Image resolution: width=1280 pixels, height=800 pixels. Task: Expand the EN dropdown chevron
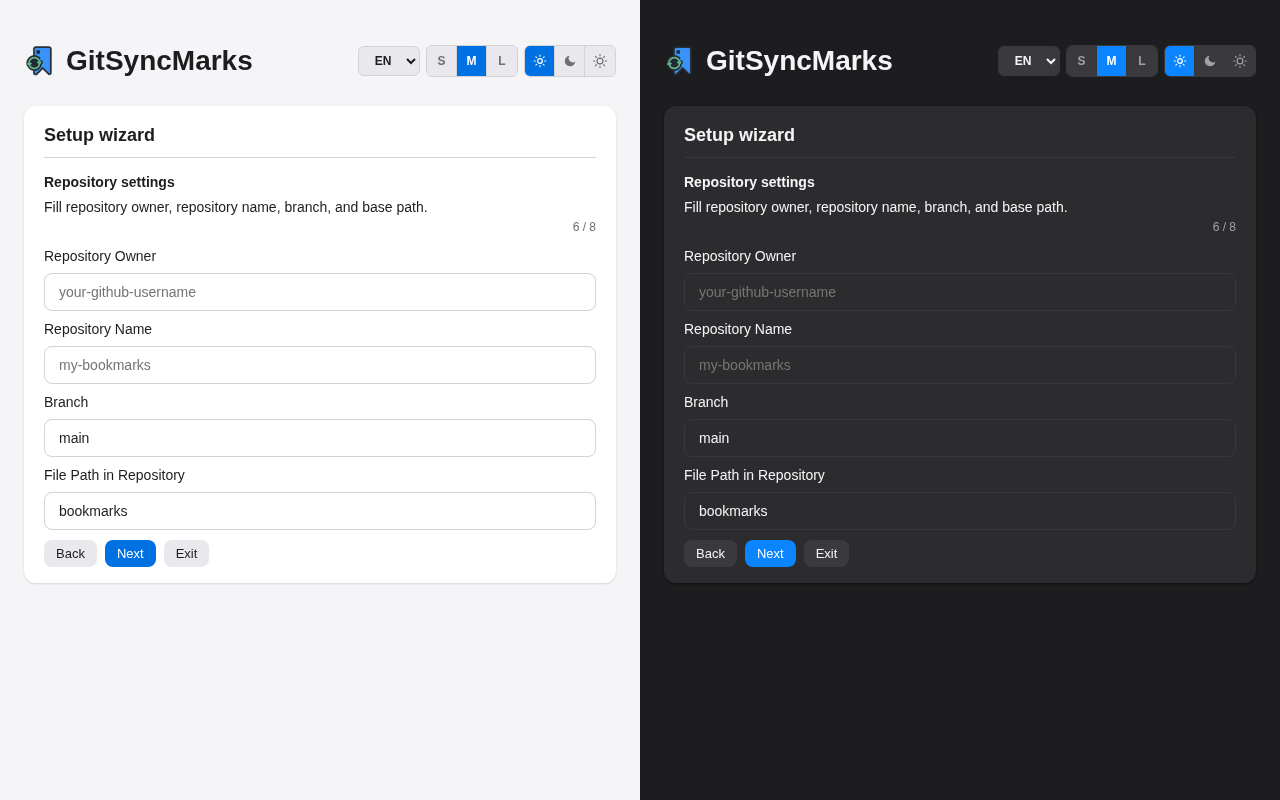[x=410, y=61]
